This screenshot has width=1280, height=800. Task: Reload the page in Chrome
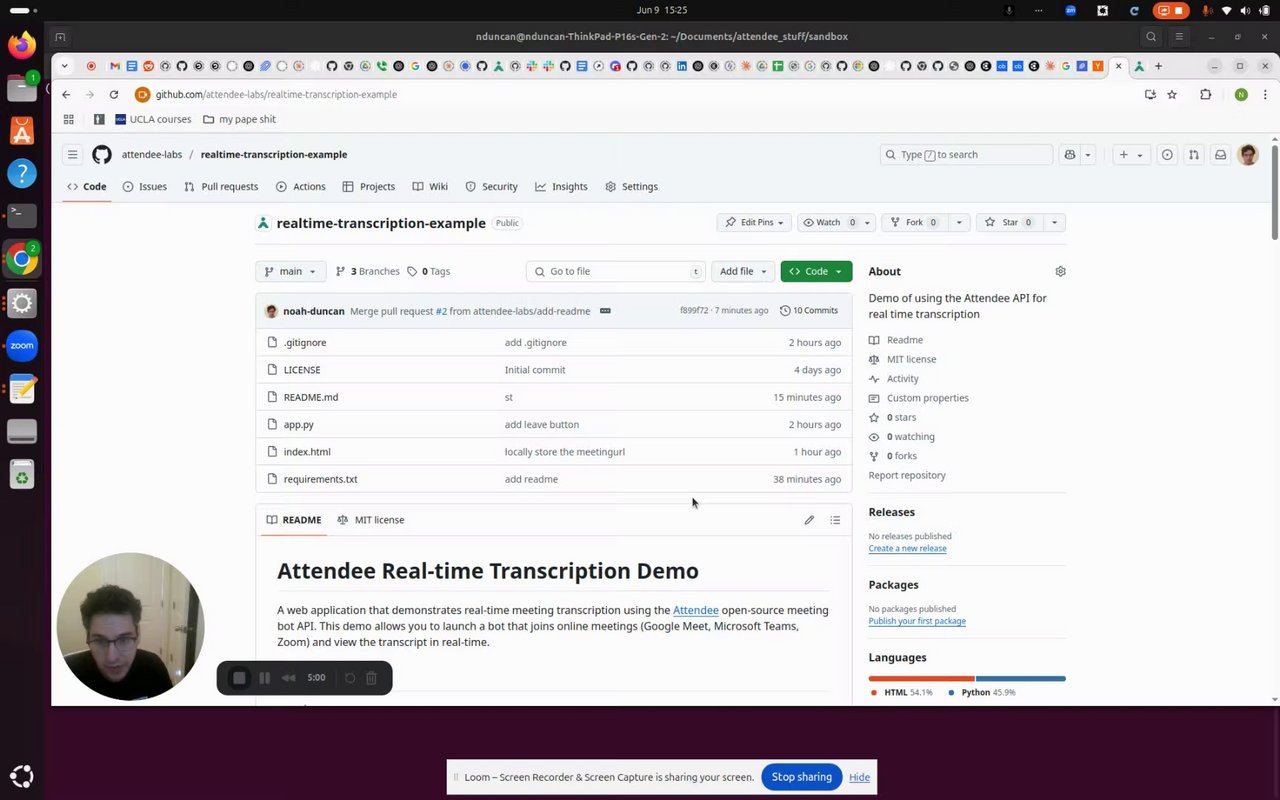click(114, 94)
